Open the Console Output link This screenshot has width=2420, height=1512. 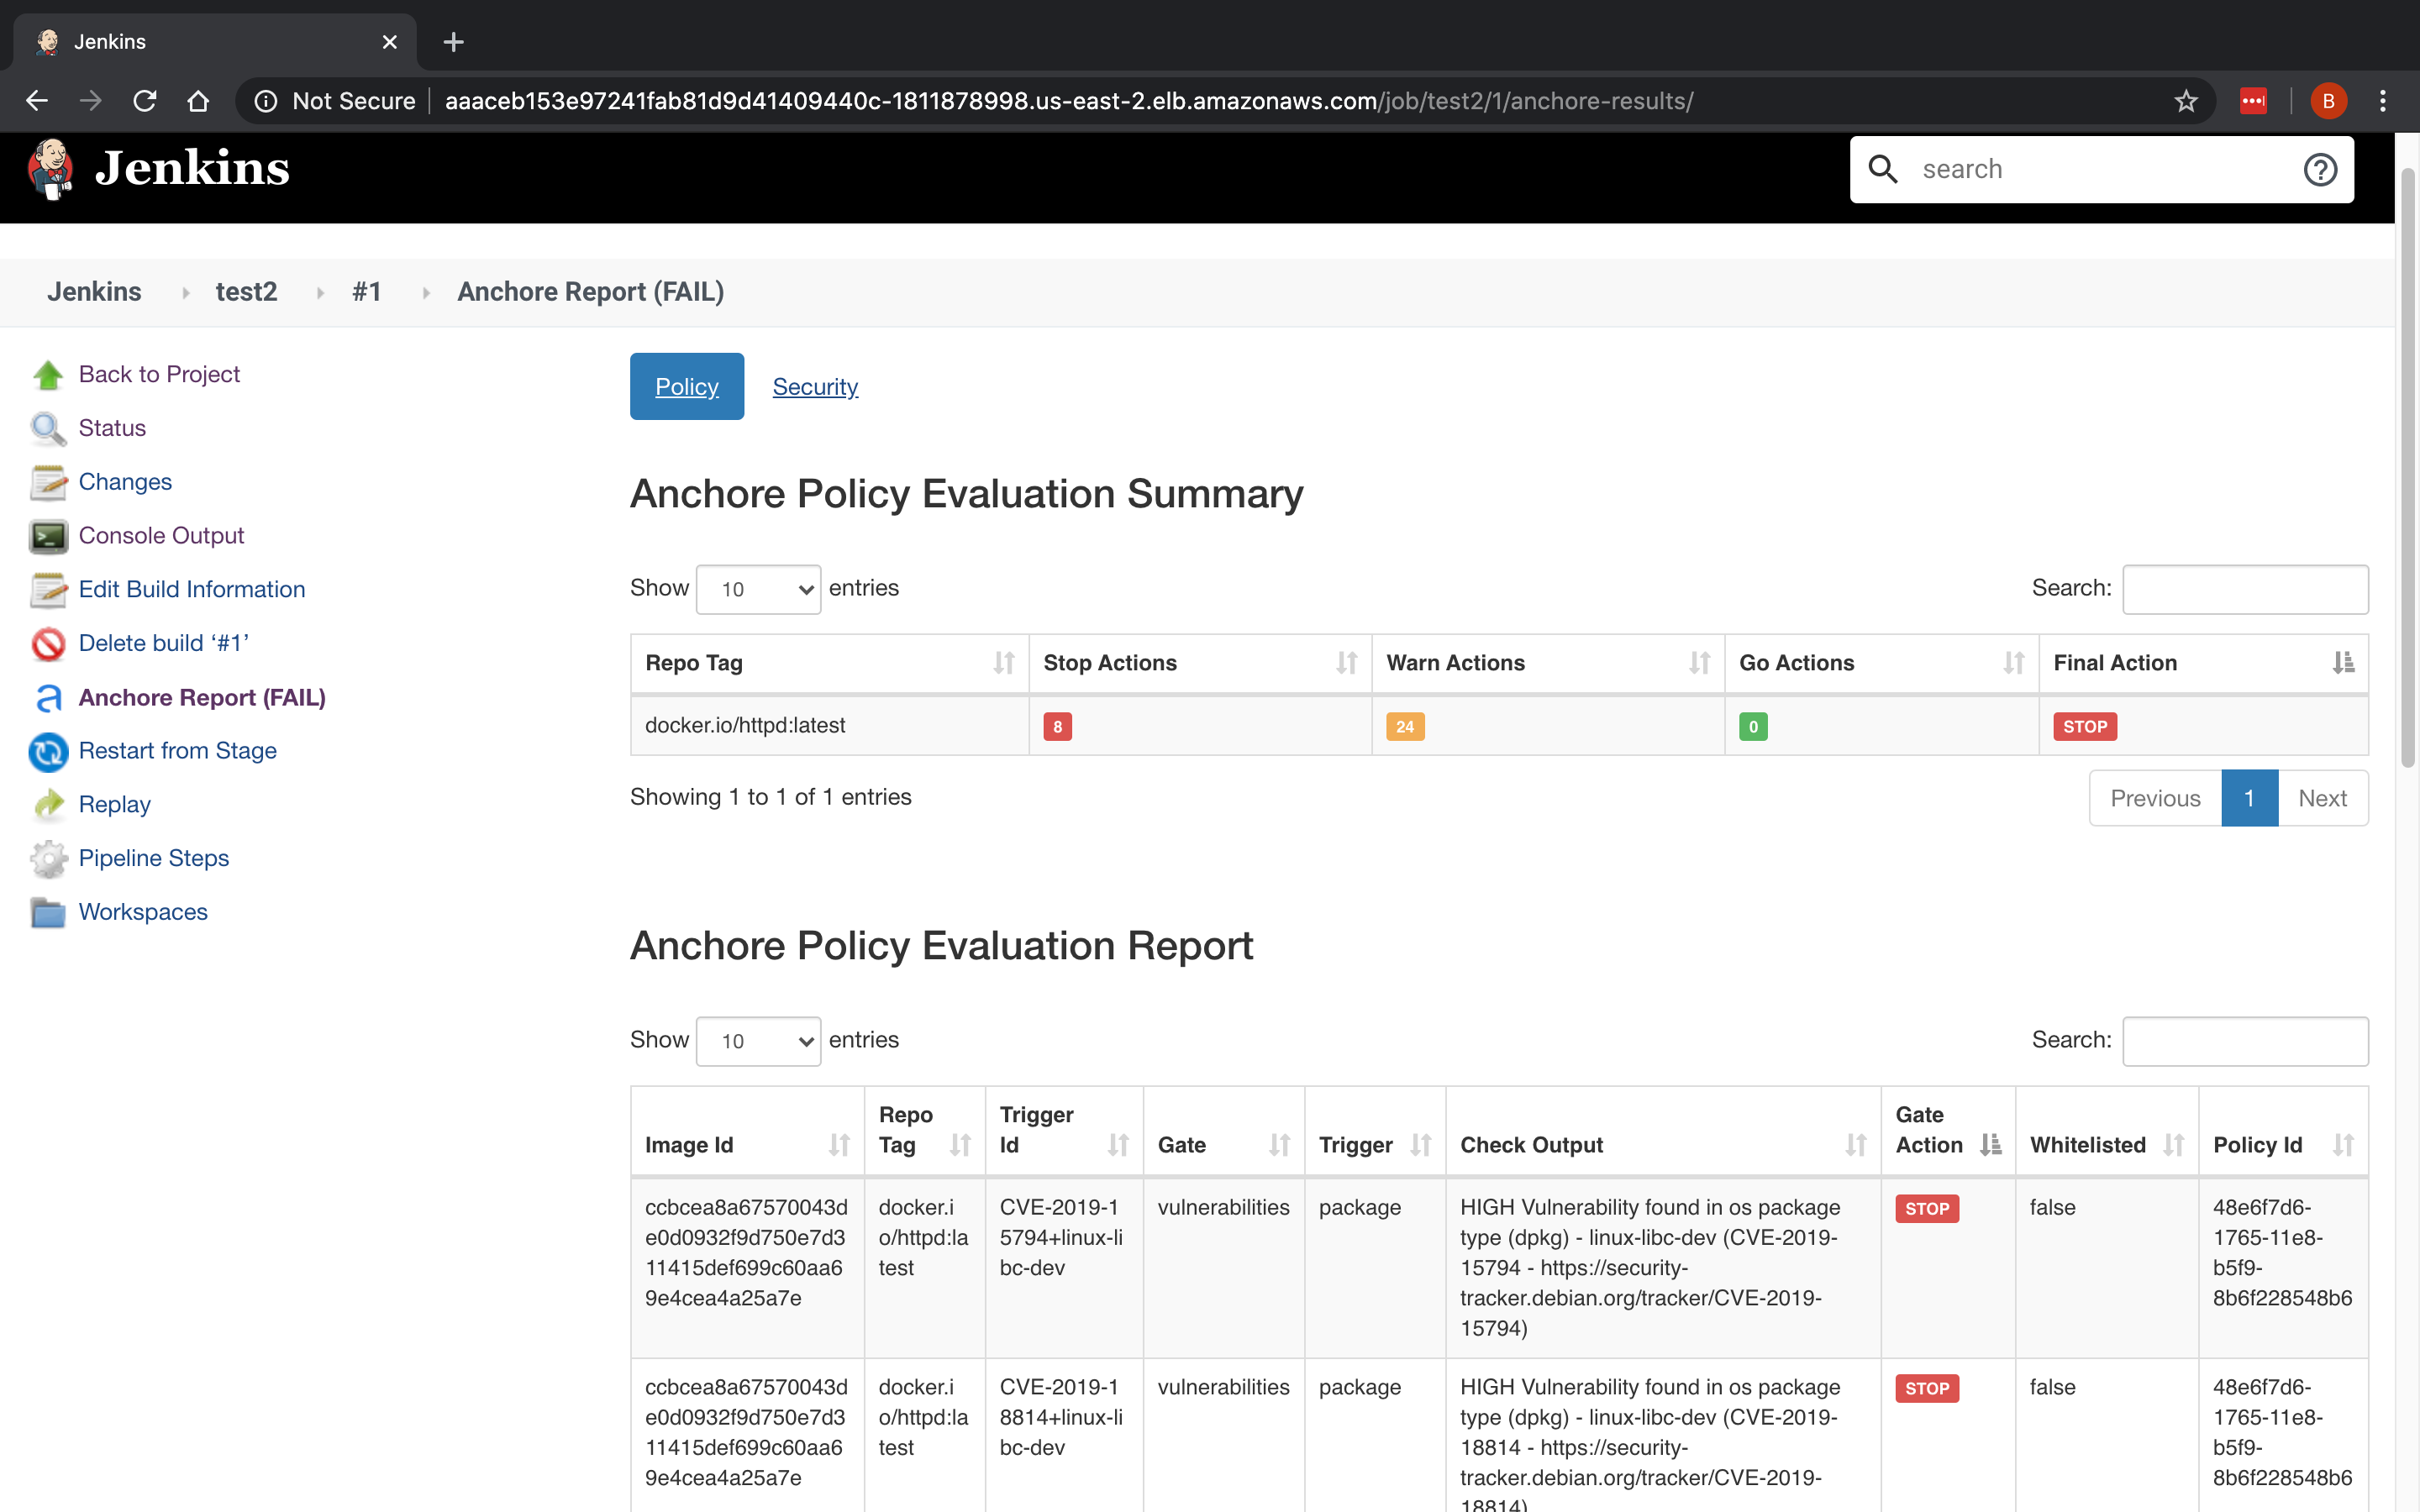(x=161, y=536)
